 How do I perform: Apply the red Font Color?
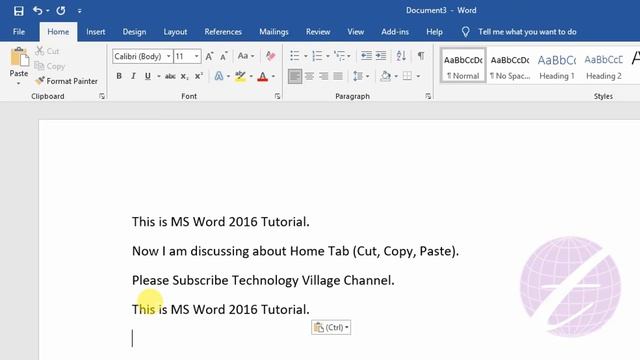coord(262,76)
